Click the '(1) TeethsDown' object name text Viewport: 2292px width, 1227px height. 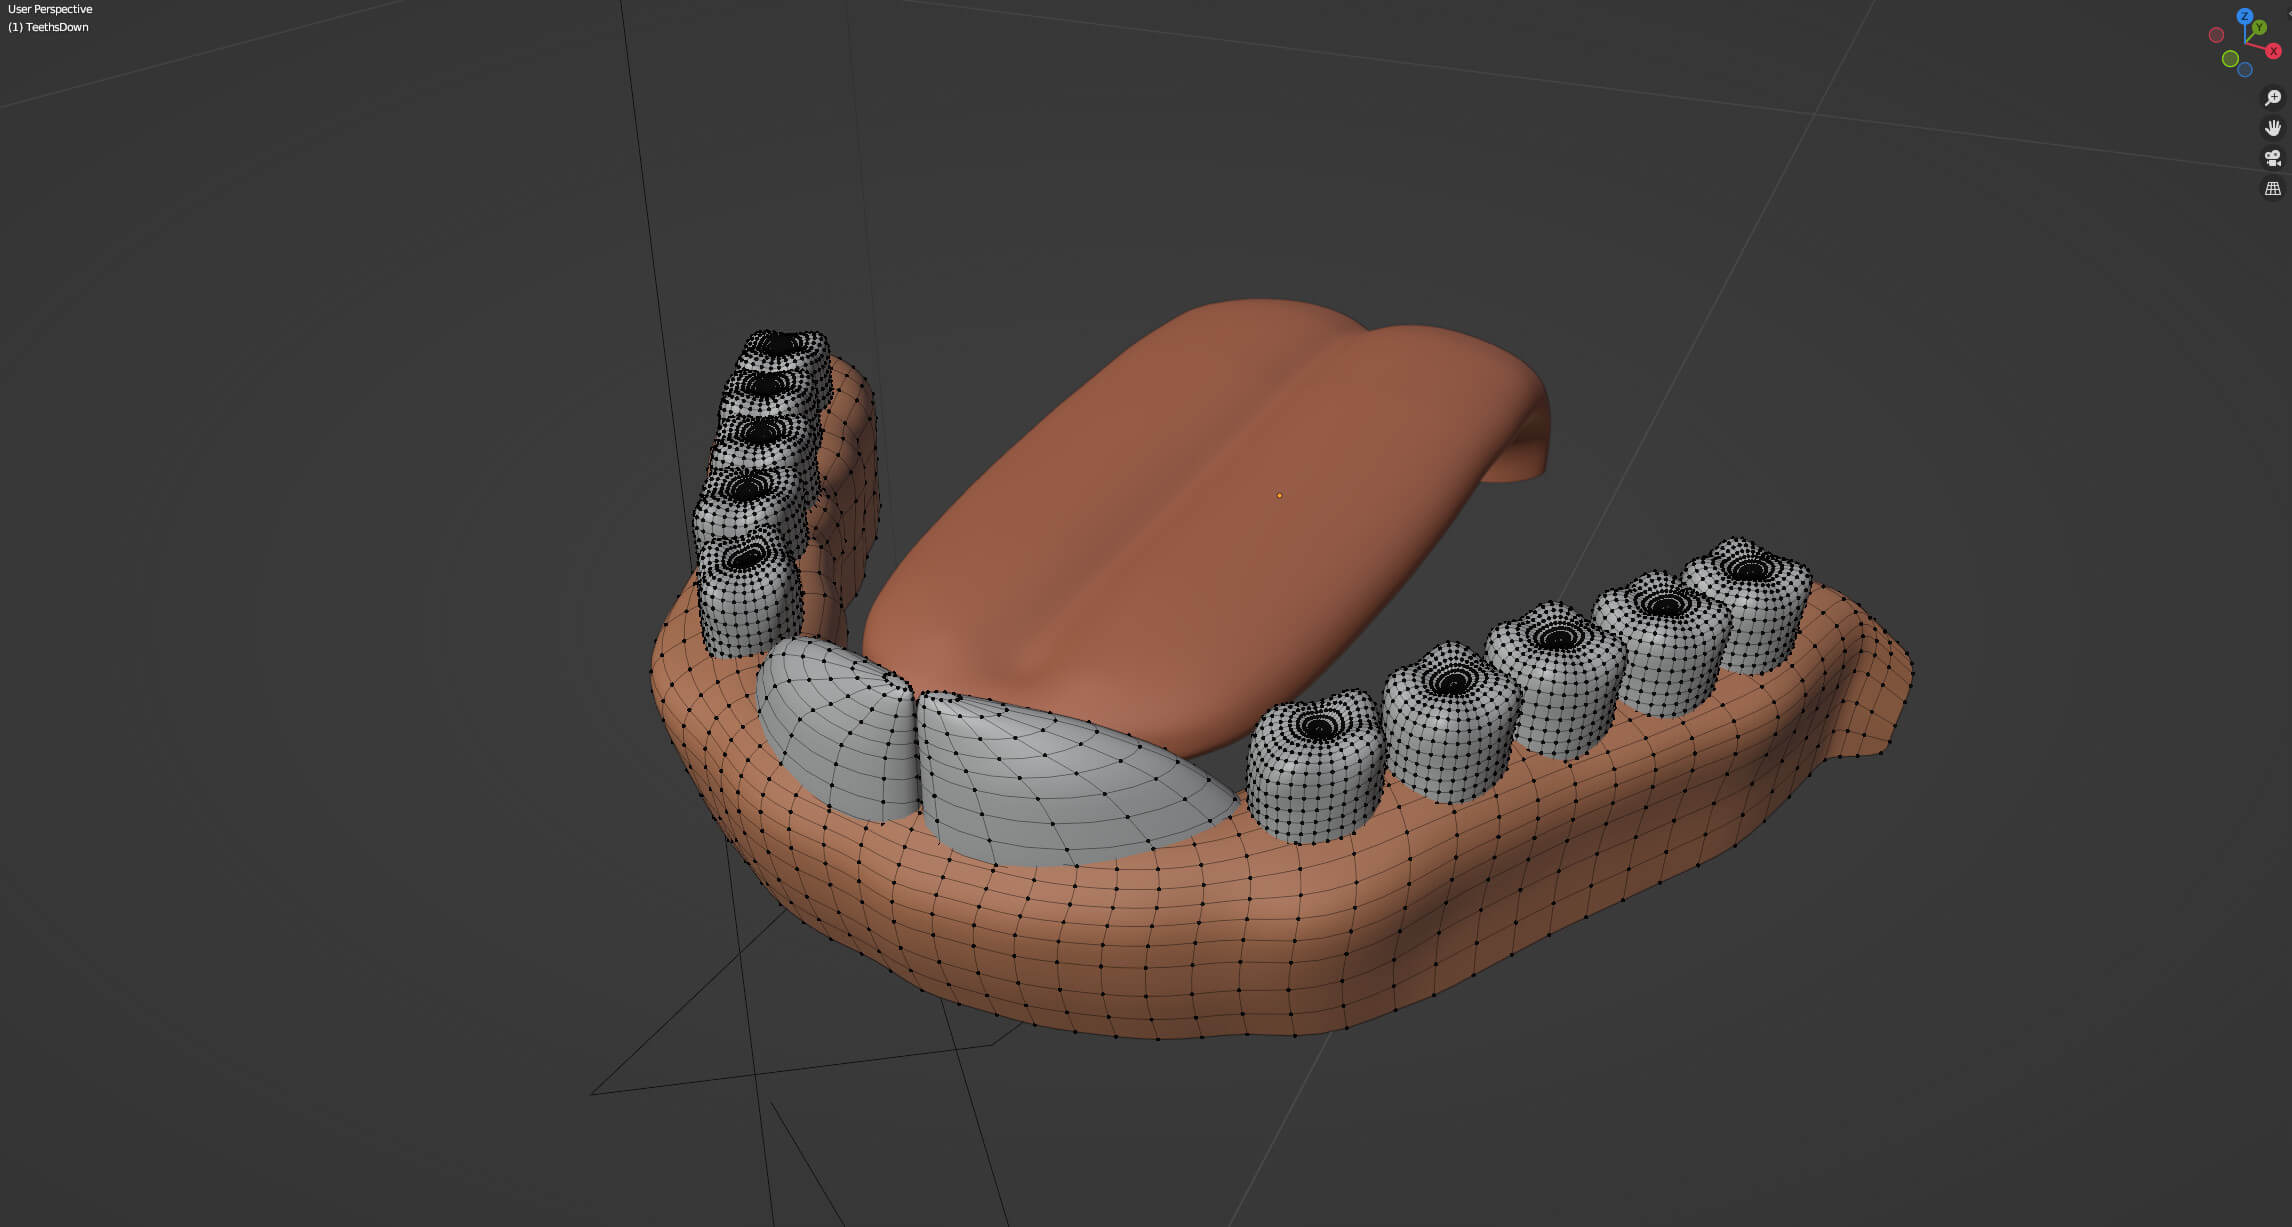pos(48,27)
